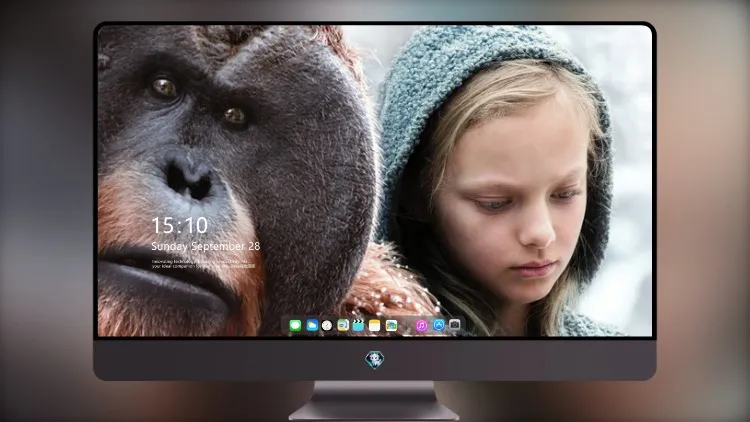Launch the pink iTunes music app

click(x=421, y=326)
